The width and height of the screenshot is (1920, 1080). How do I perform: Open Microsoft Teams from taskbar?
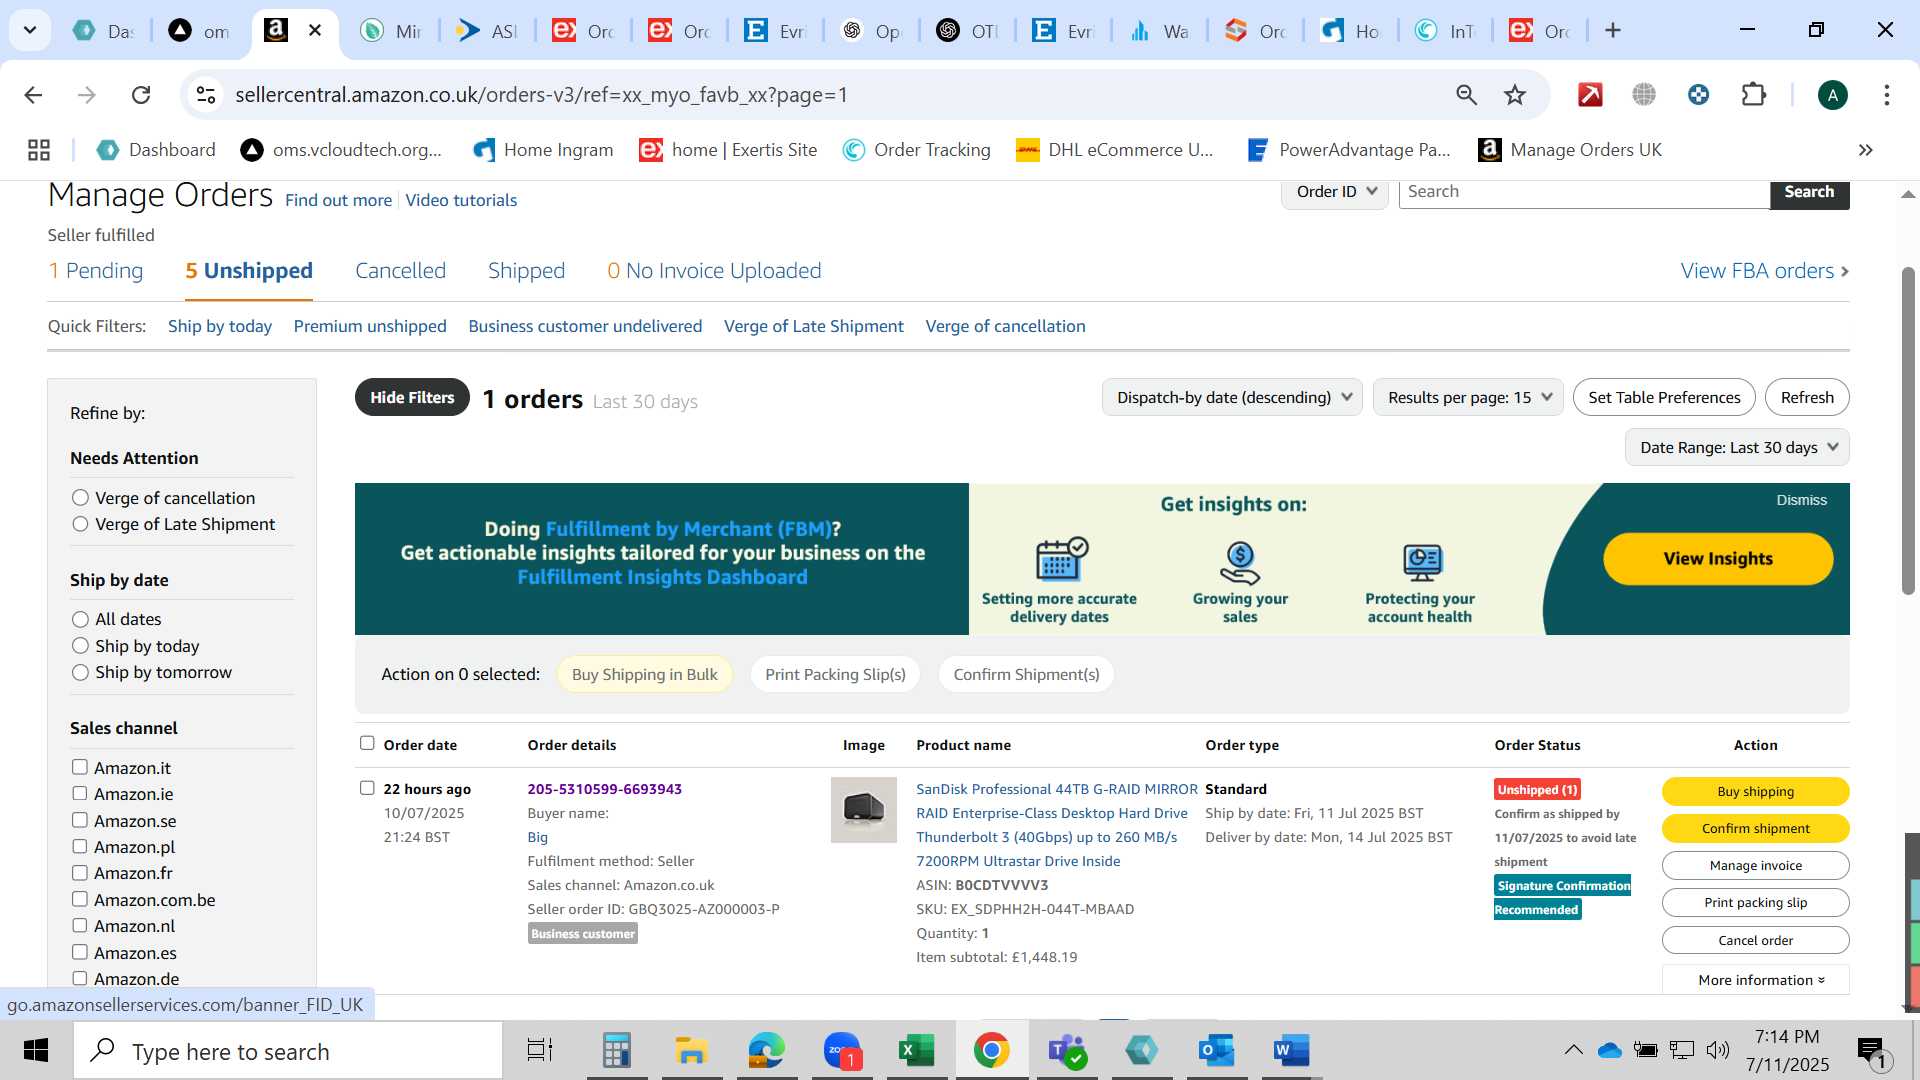click(x=1067, y=1051)
